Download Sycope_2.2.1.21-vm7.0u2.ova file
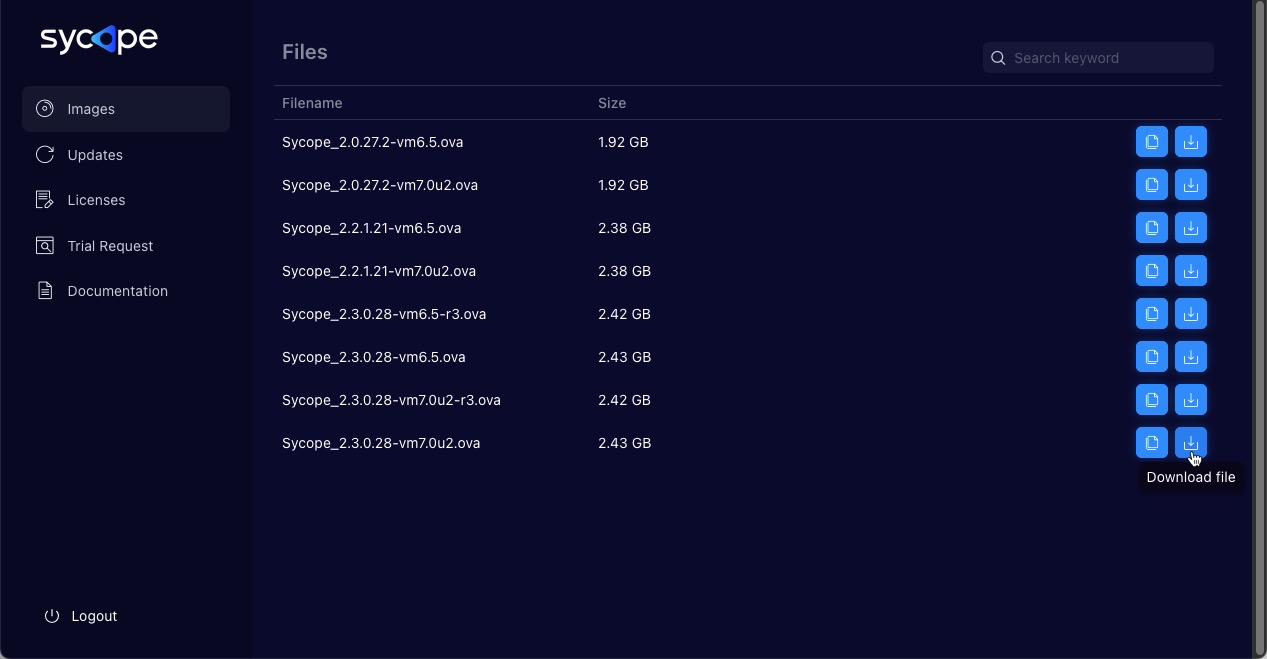 click(x=1191, y=271)
